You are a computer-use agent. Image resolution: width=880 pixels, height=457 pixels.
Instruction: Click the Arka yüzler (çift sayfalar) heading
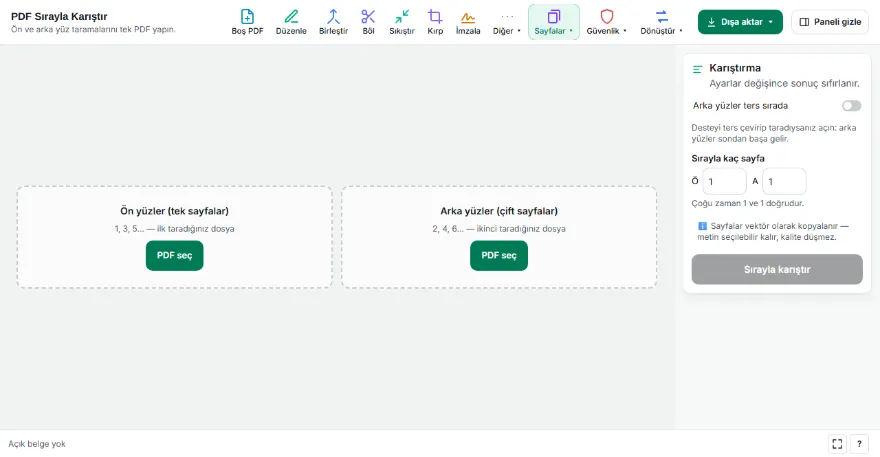tap(499, 211)
